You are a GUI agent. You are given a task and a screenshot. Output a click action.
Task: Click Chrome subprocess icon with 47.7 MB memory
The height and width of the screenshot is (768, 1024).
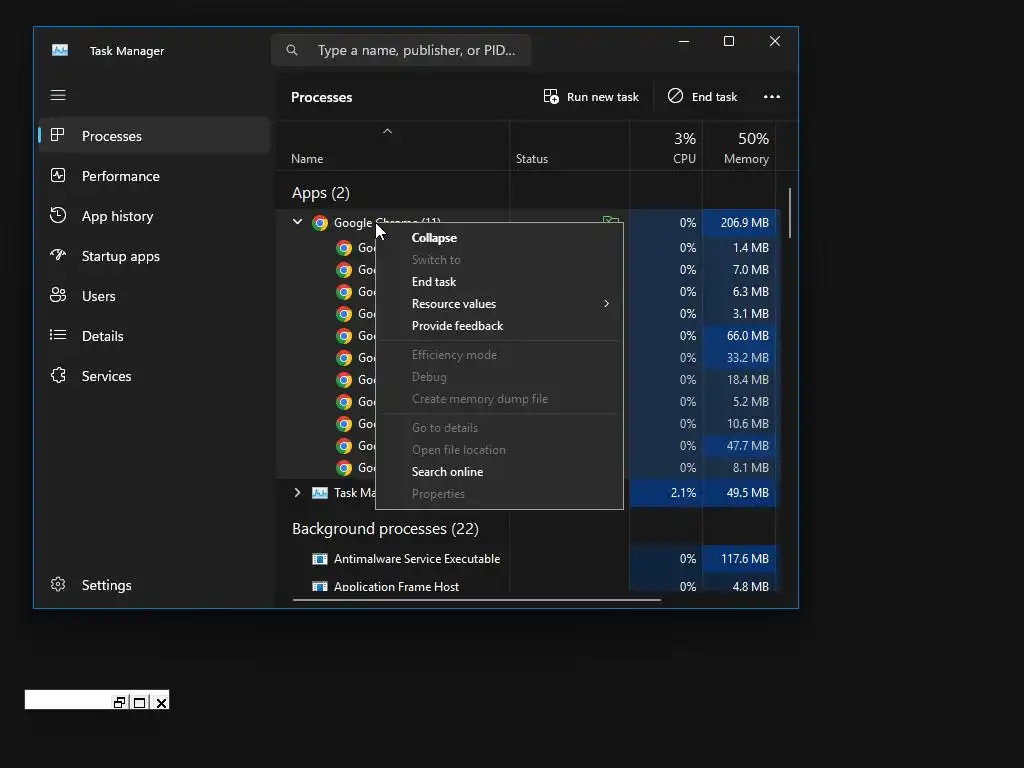click(344, 445)
